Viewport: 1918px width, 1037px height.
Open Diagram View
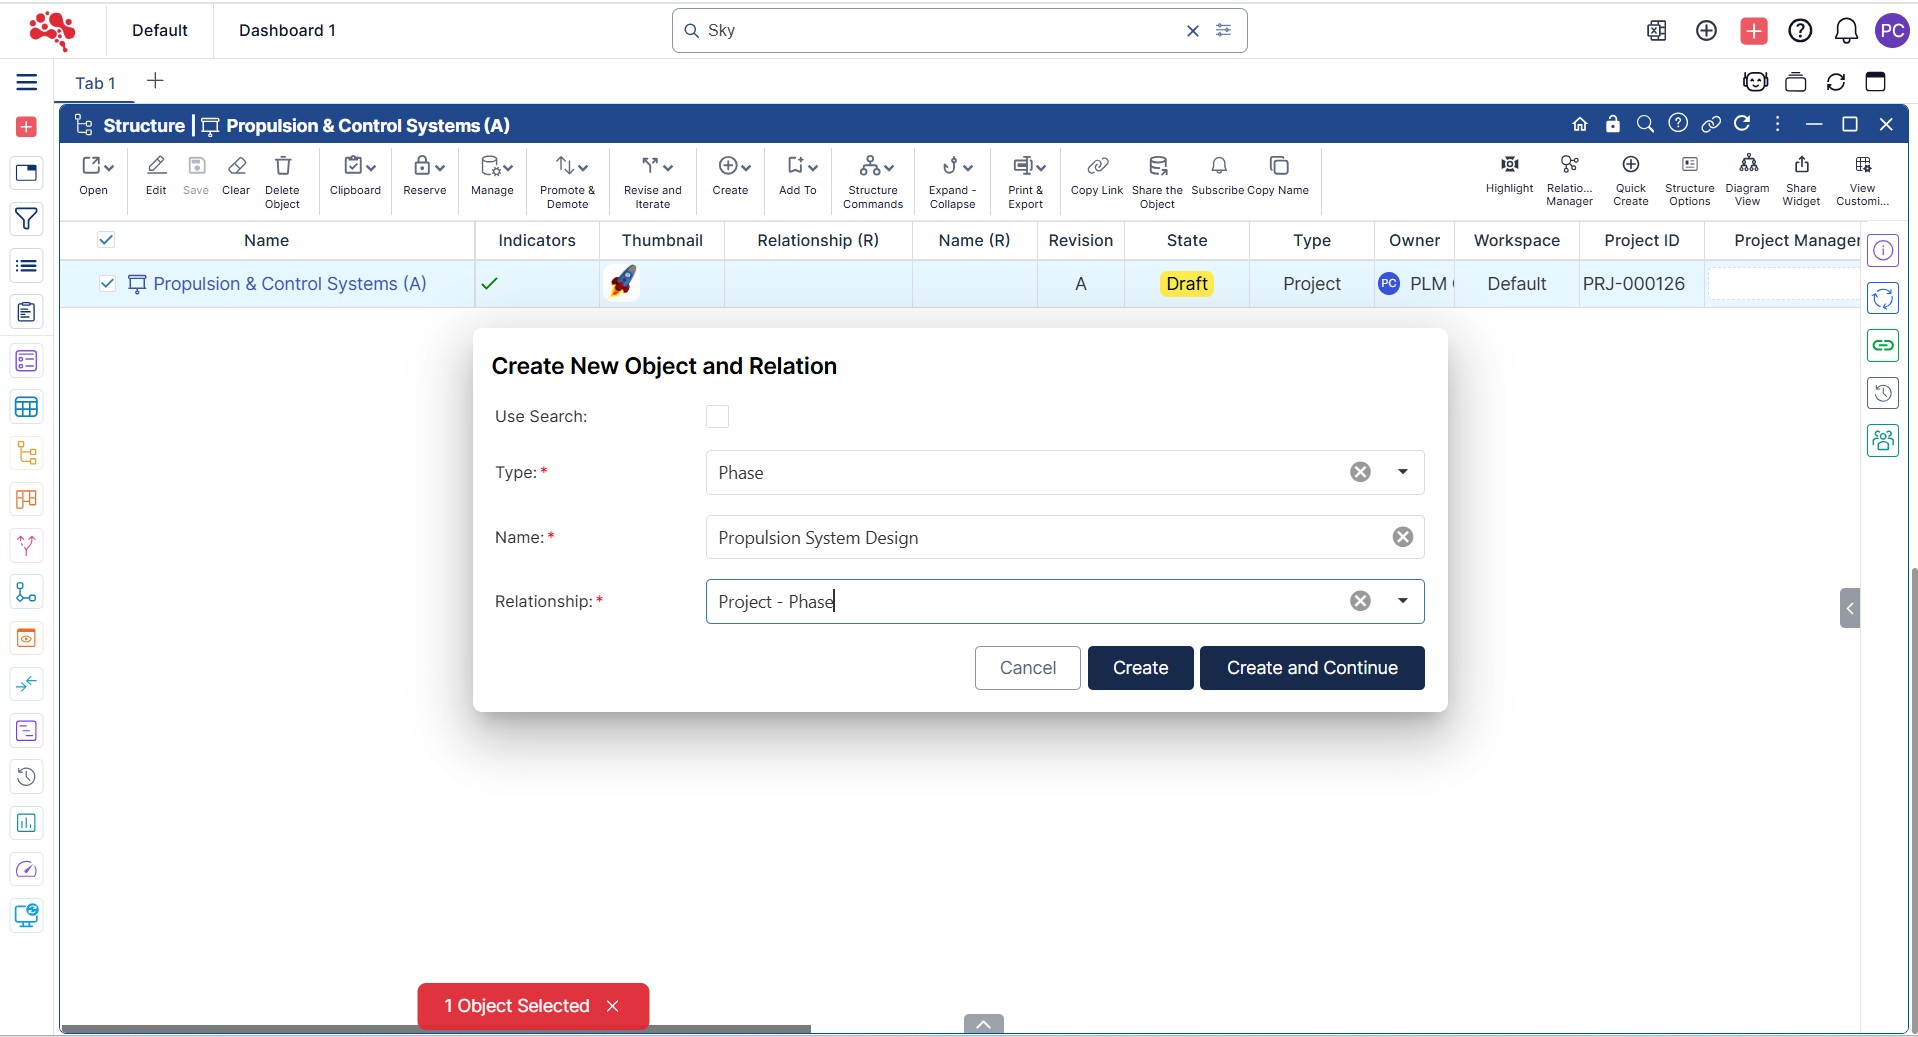click(1747, 165)
